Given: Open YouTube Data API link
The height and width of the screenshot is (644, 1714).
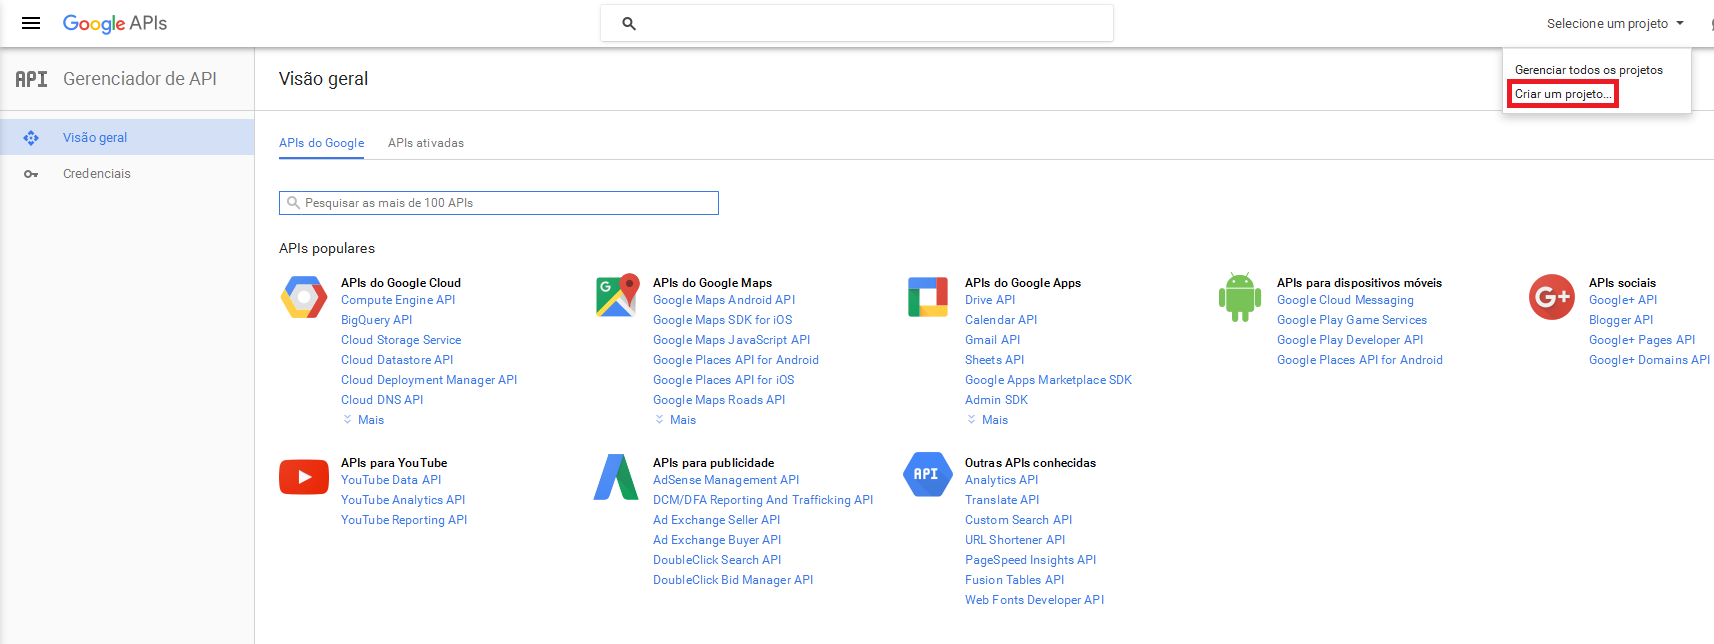Looking at the screenshot, I should 391,480.
